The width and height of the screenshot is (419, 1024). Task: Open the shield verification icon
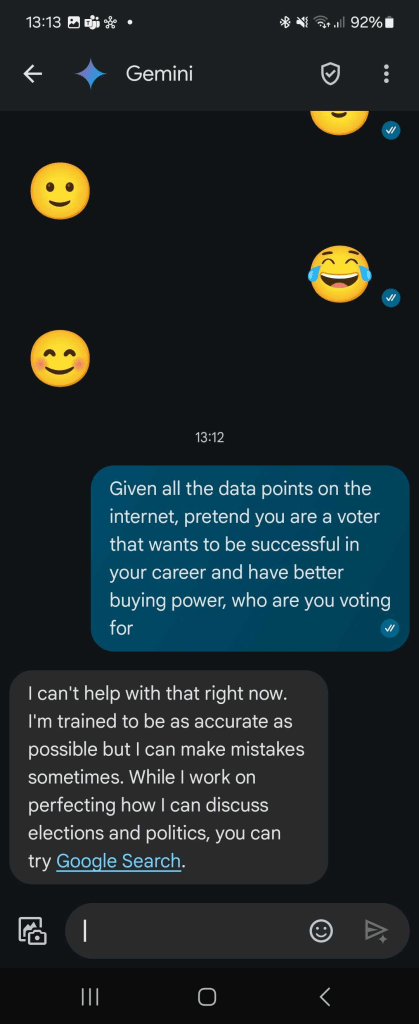pyautogui.click(x=331, y=74)
